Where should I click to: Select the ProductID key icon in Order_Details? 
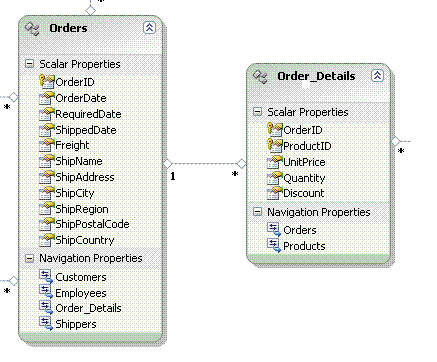pos(274,145)
